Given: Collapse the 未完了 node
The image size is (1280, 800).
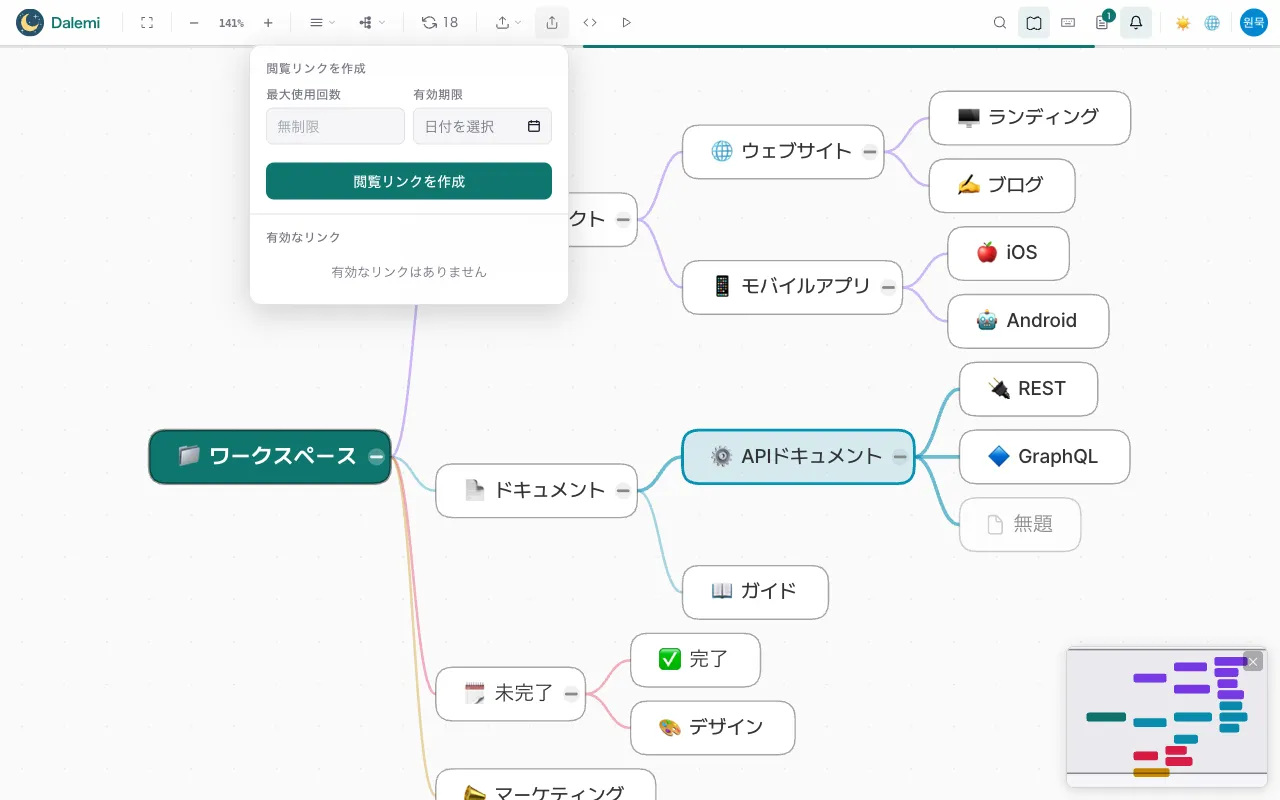Looking at the screenshot, I should (x=571, y=693).
